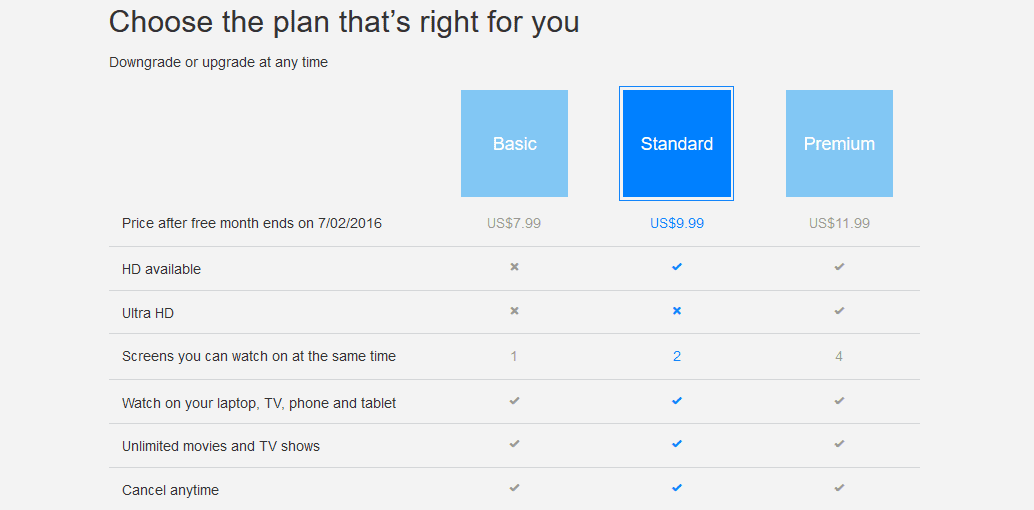
Task: Click the Standard screens count 2
Action: pyautogui.click(x=677, y=357)
